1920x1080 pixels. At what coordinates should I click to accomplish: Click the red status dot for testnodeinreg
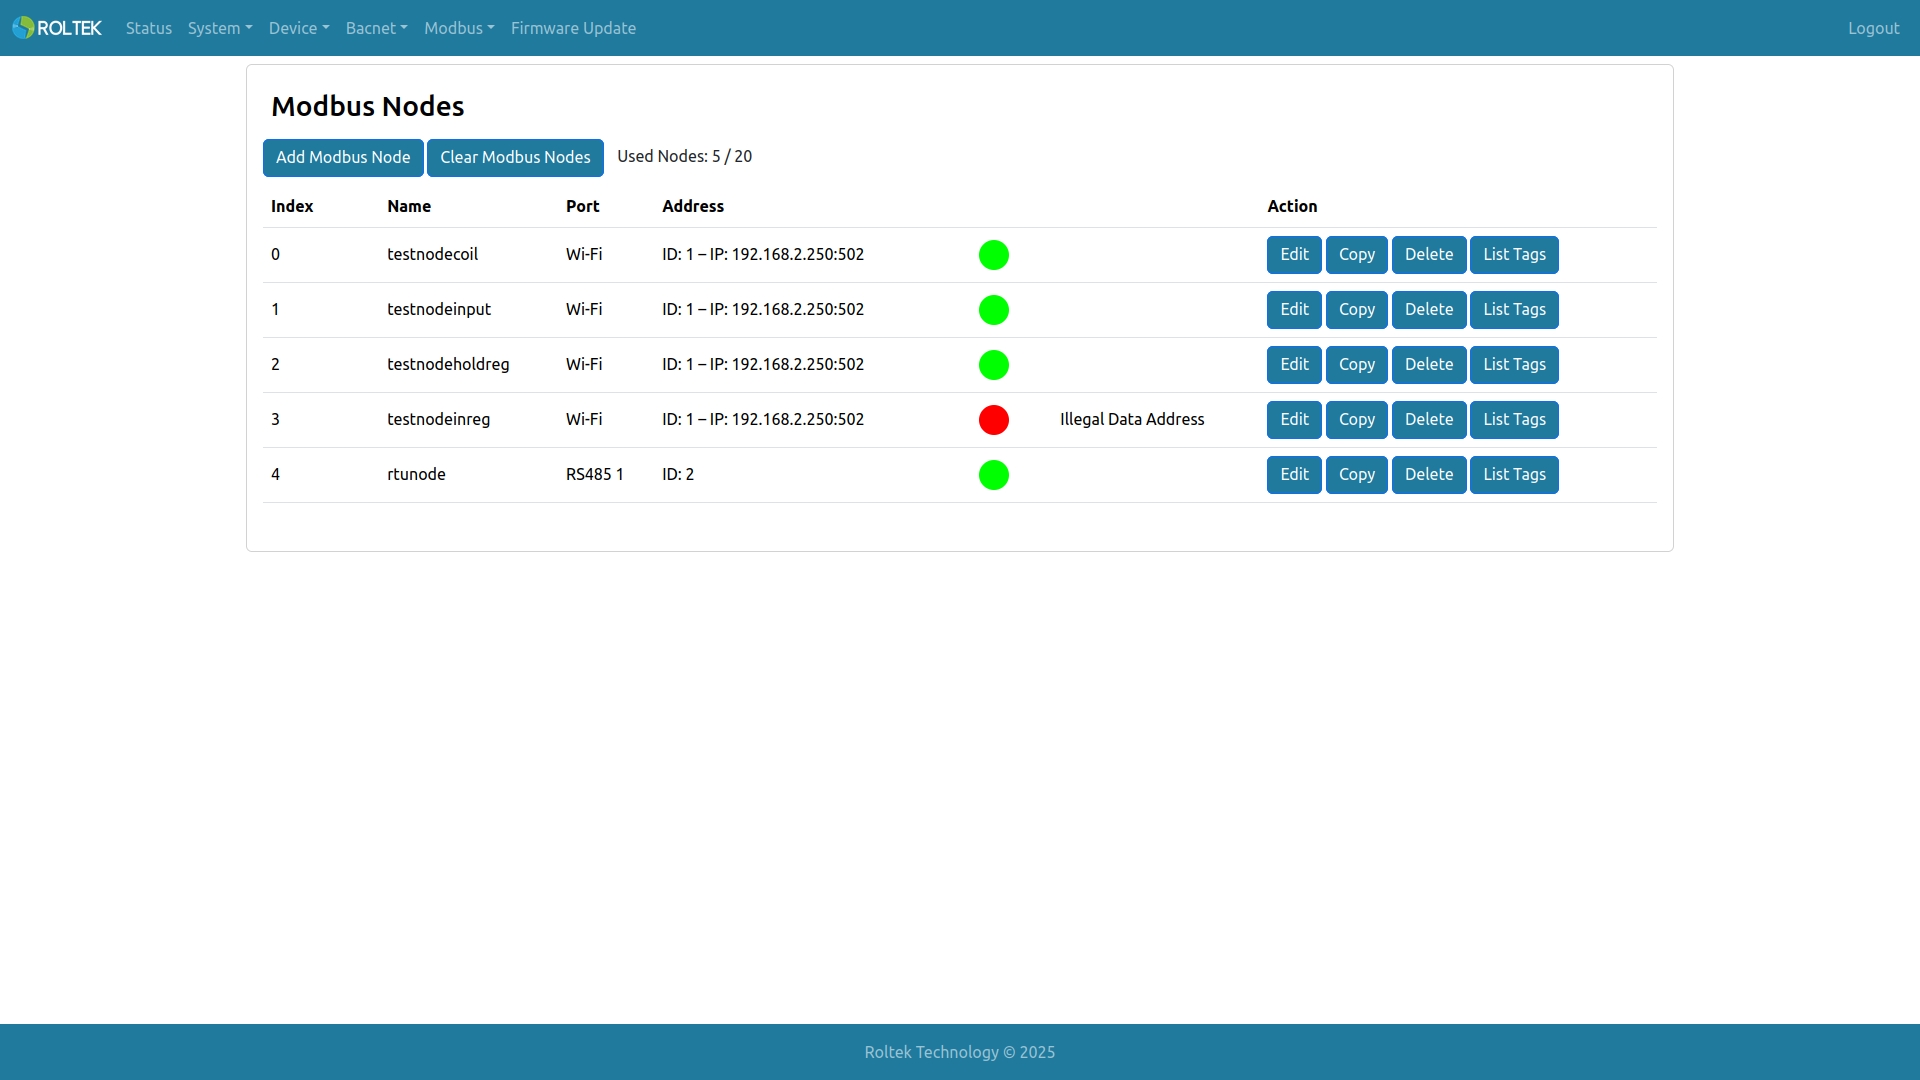994,420
